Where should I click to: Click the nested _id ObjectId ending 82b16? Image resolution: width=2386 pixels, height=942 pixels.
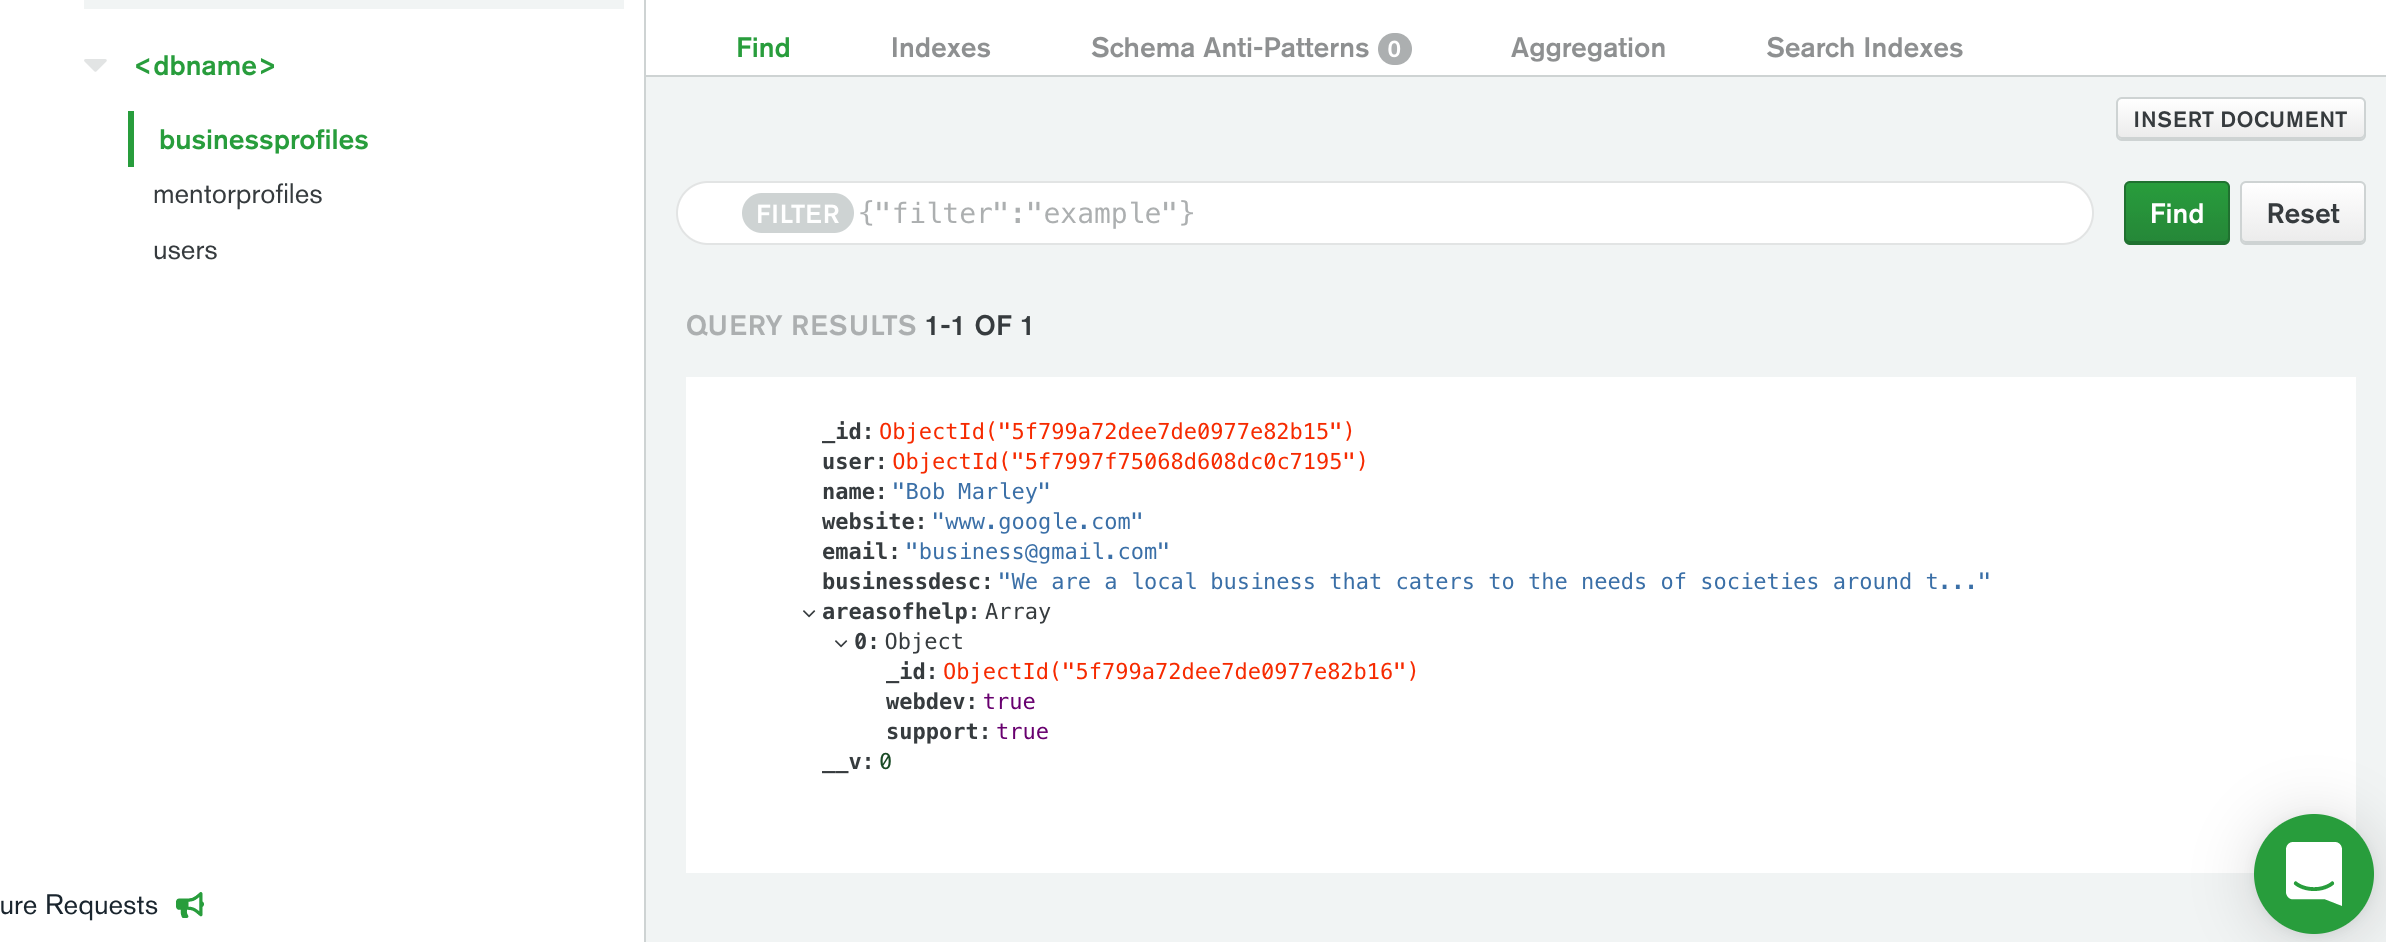click(x=1180, y=672)
